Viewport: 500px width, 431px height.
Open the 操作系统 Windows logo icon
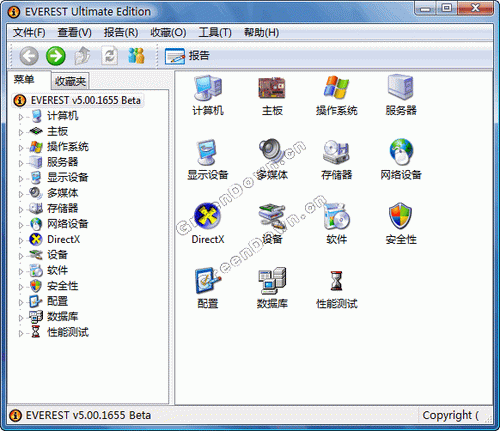(x=336, y=87)
